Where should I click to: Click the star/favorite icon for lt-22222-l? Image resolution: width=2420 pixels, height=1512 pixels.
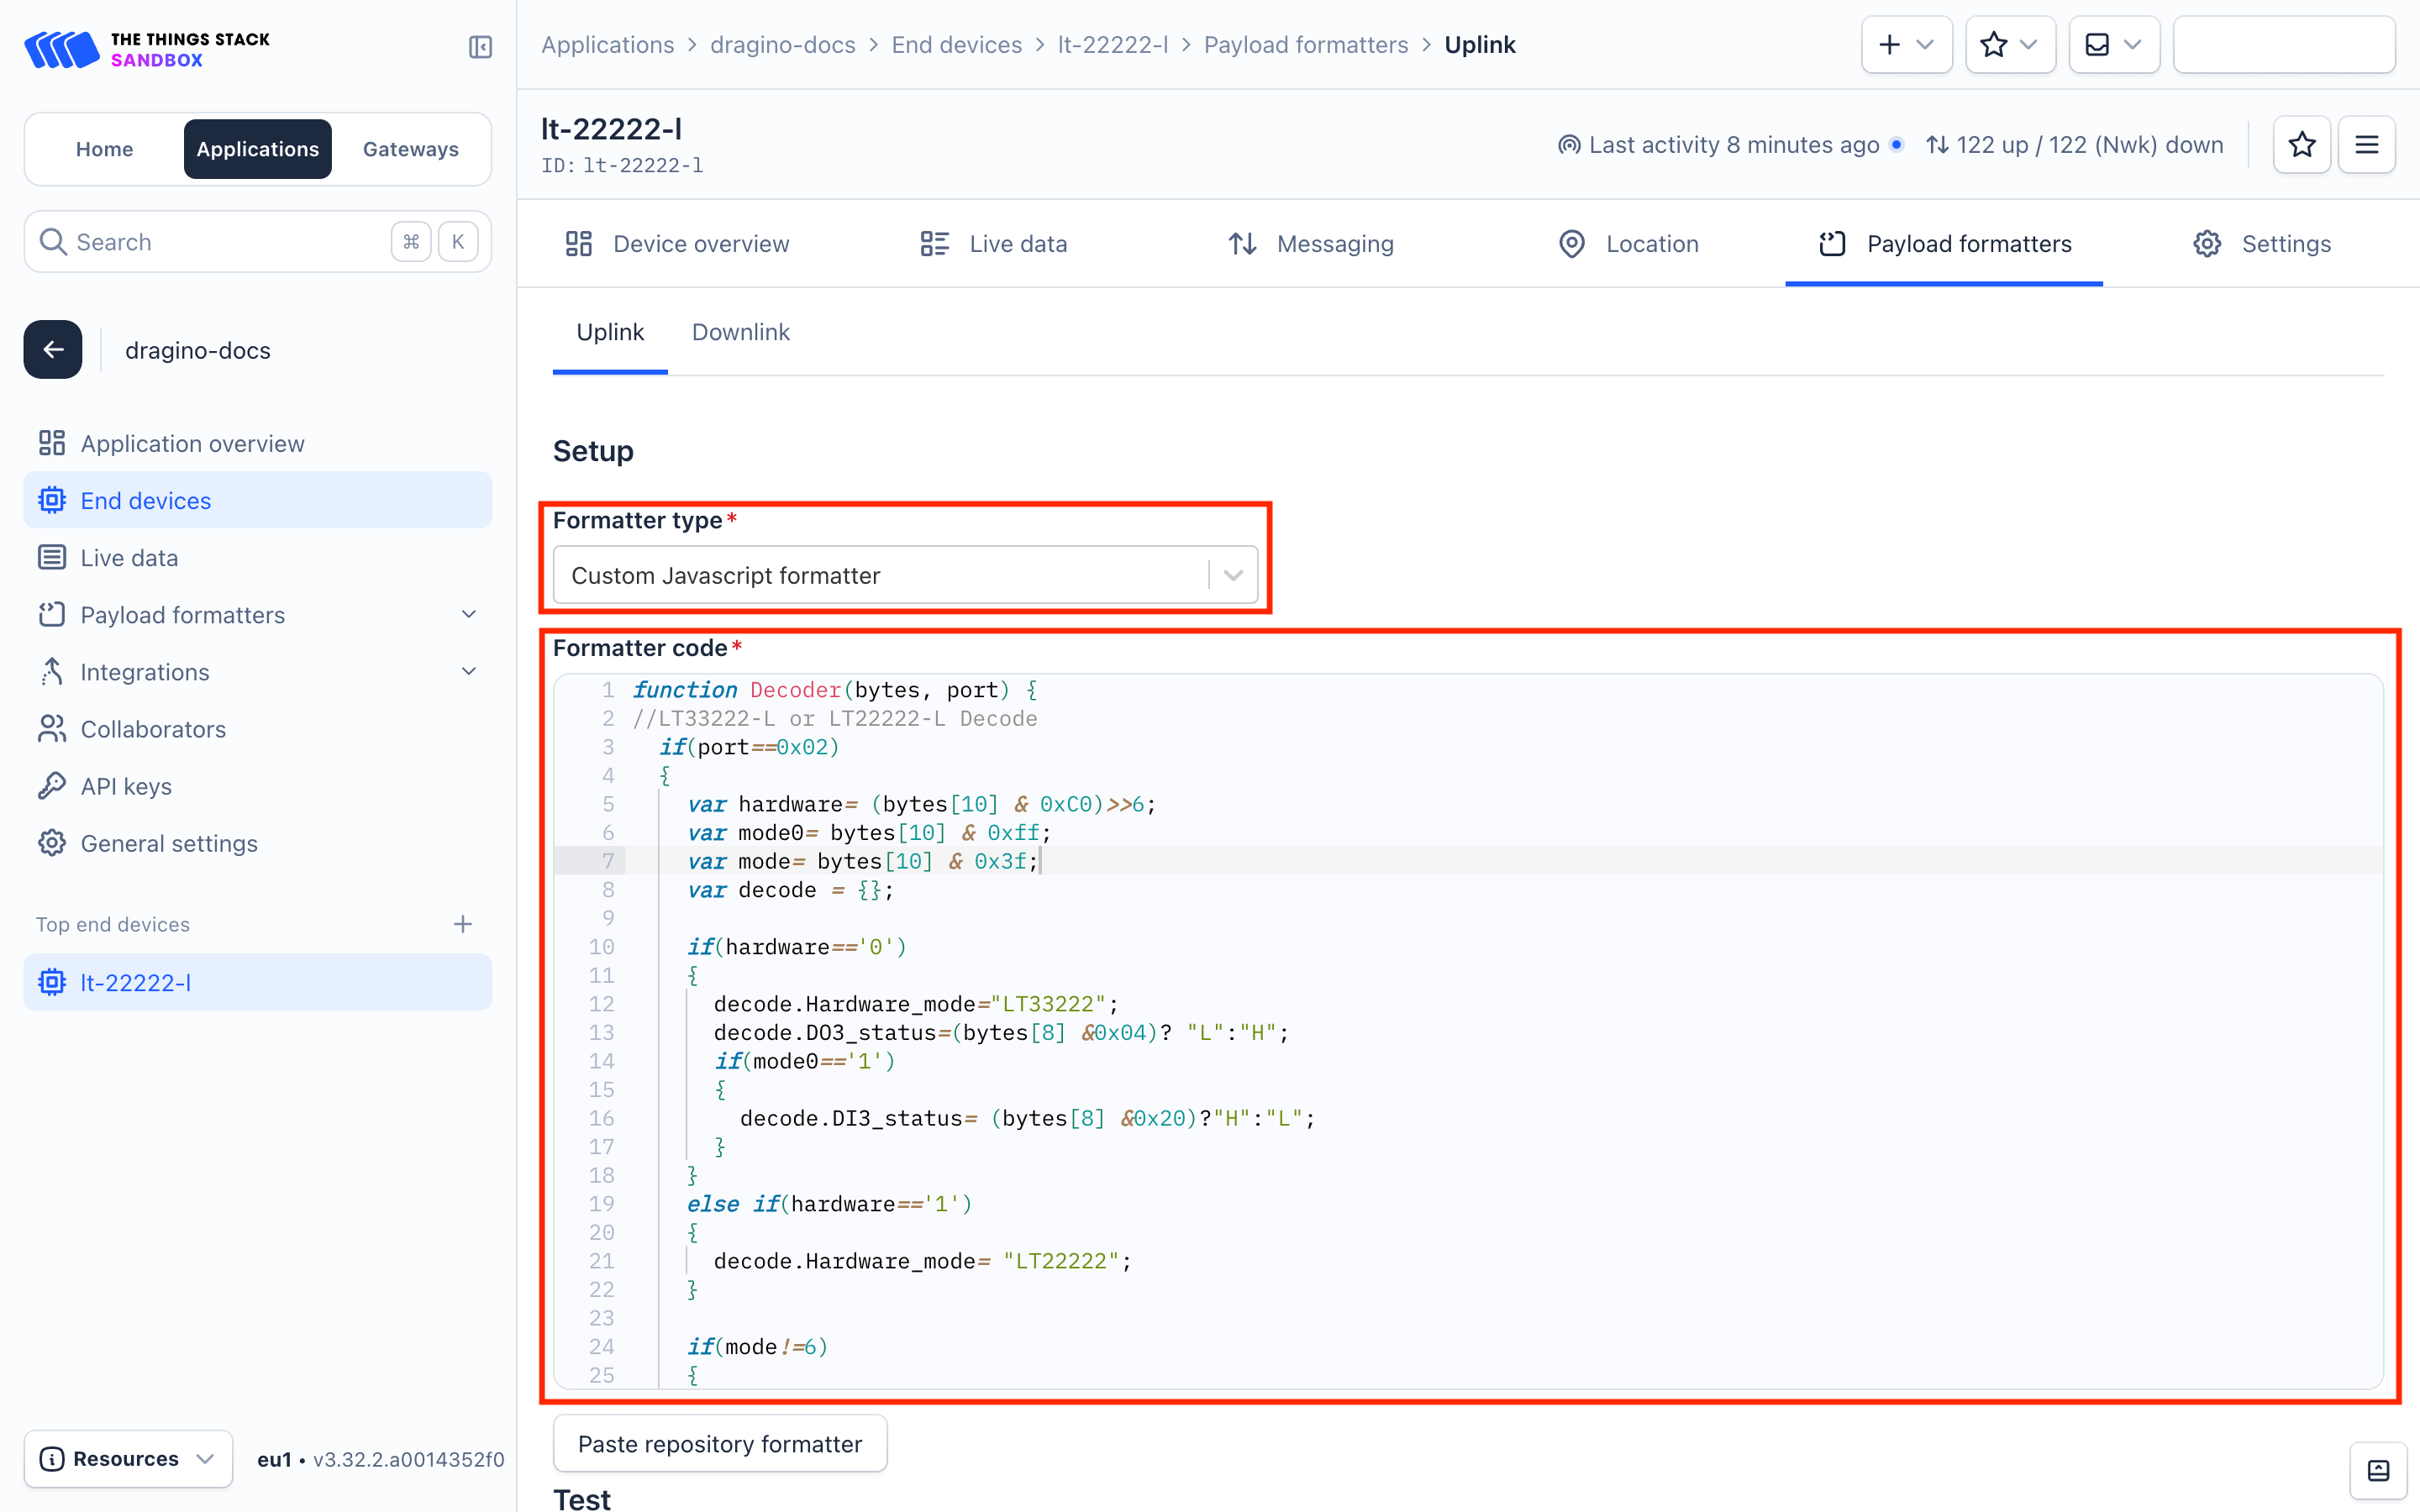click(2302, 144)
